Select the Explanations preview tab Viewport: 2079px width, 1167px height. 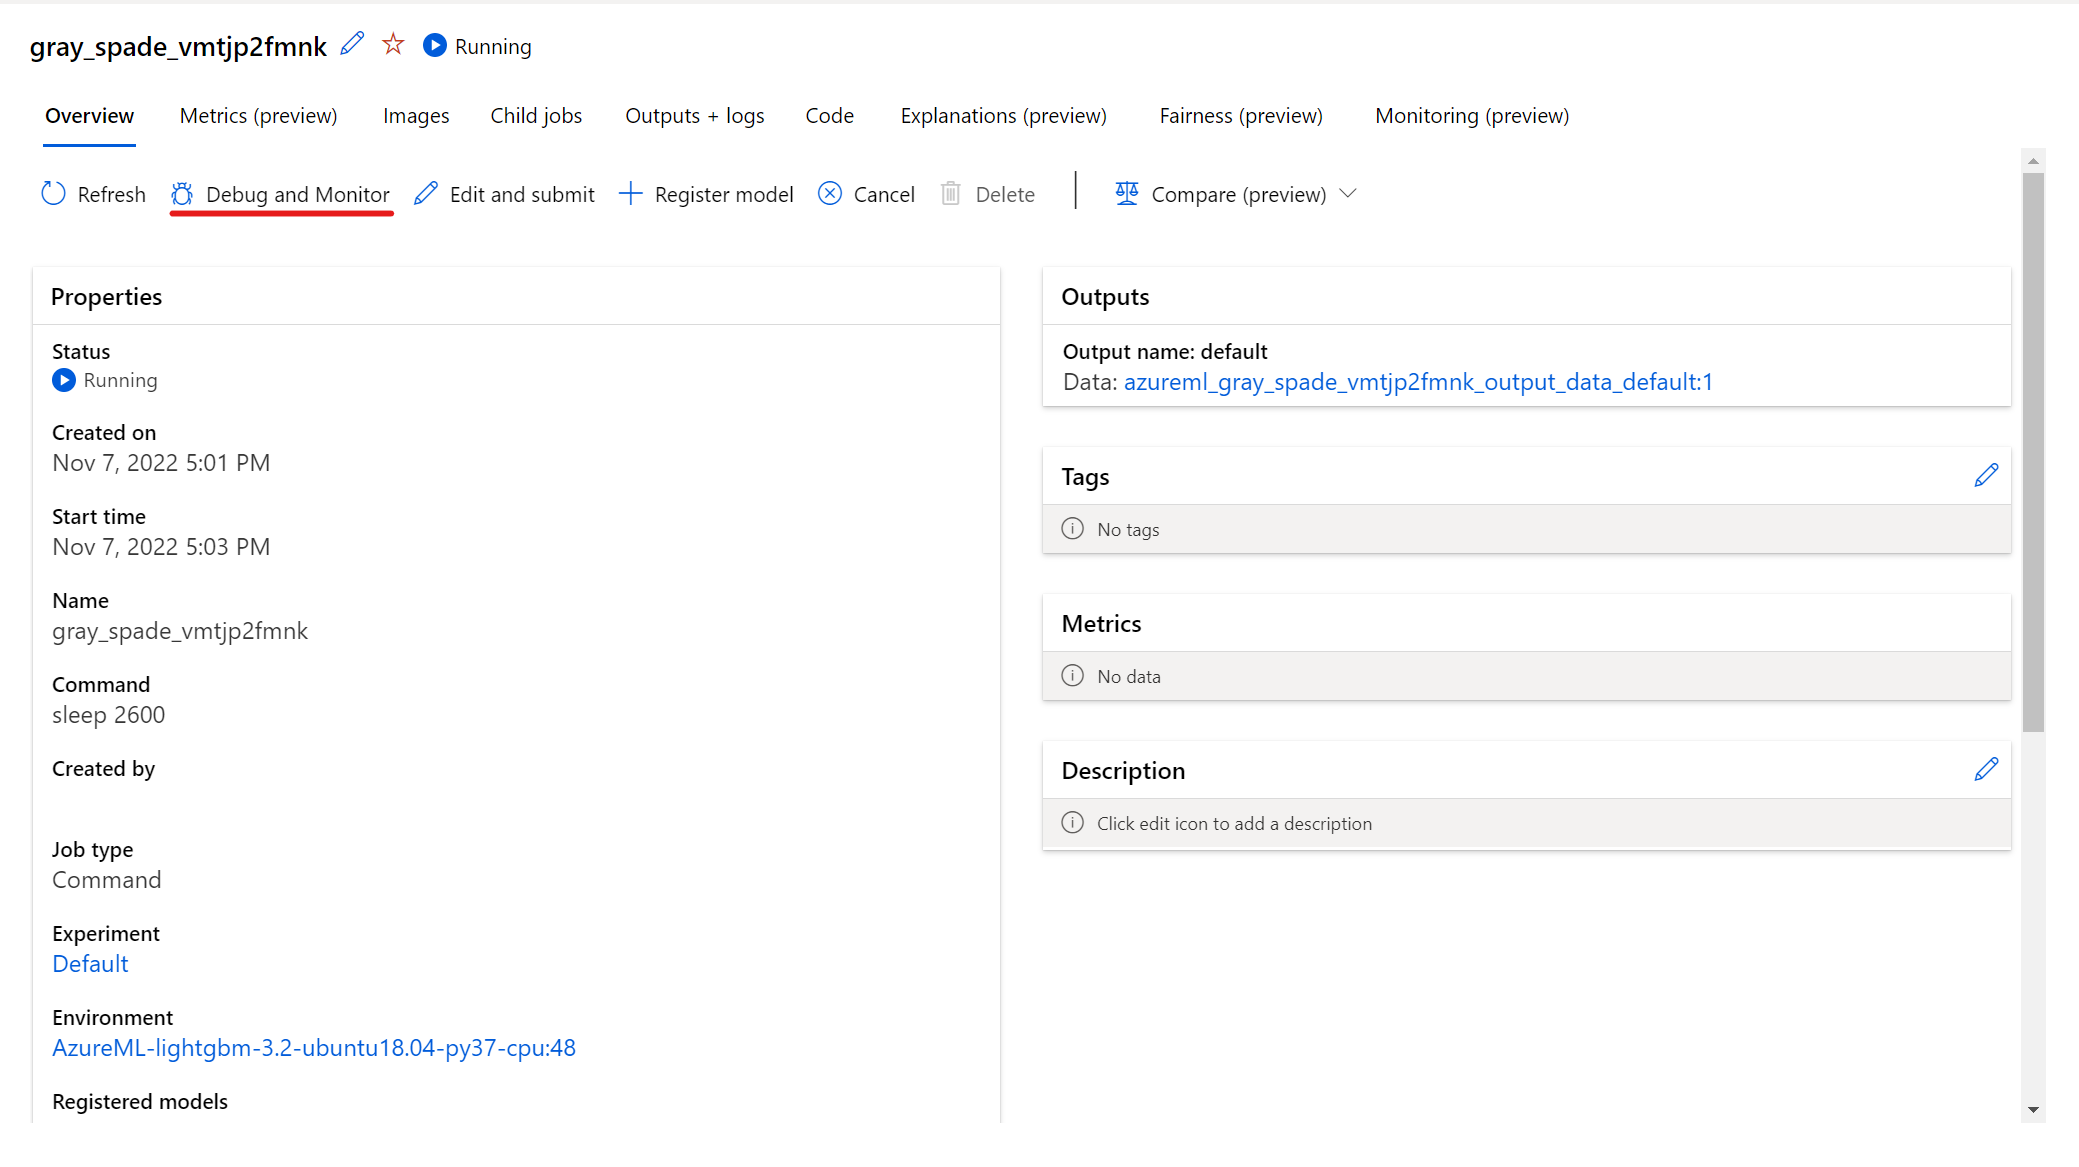pyautogui.click(x=1002, y=116)
